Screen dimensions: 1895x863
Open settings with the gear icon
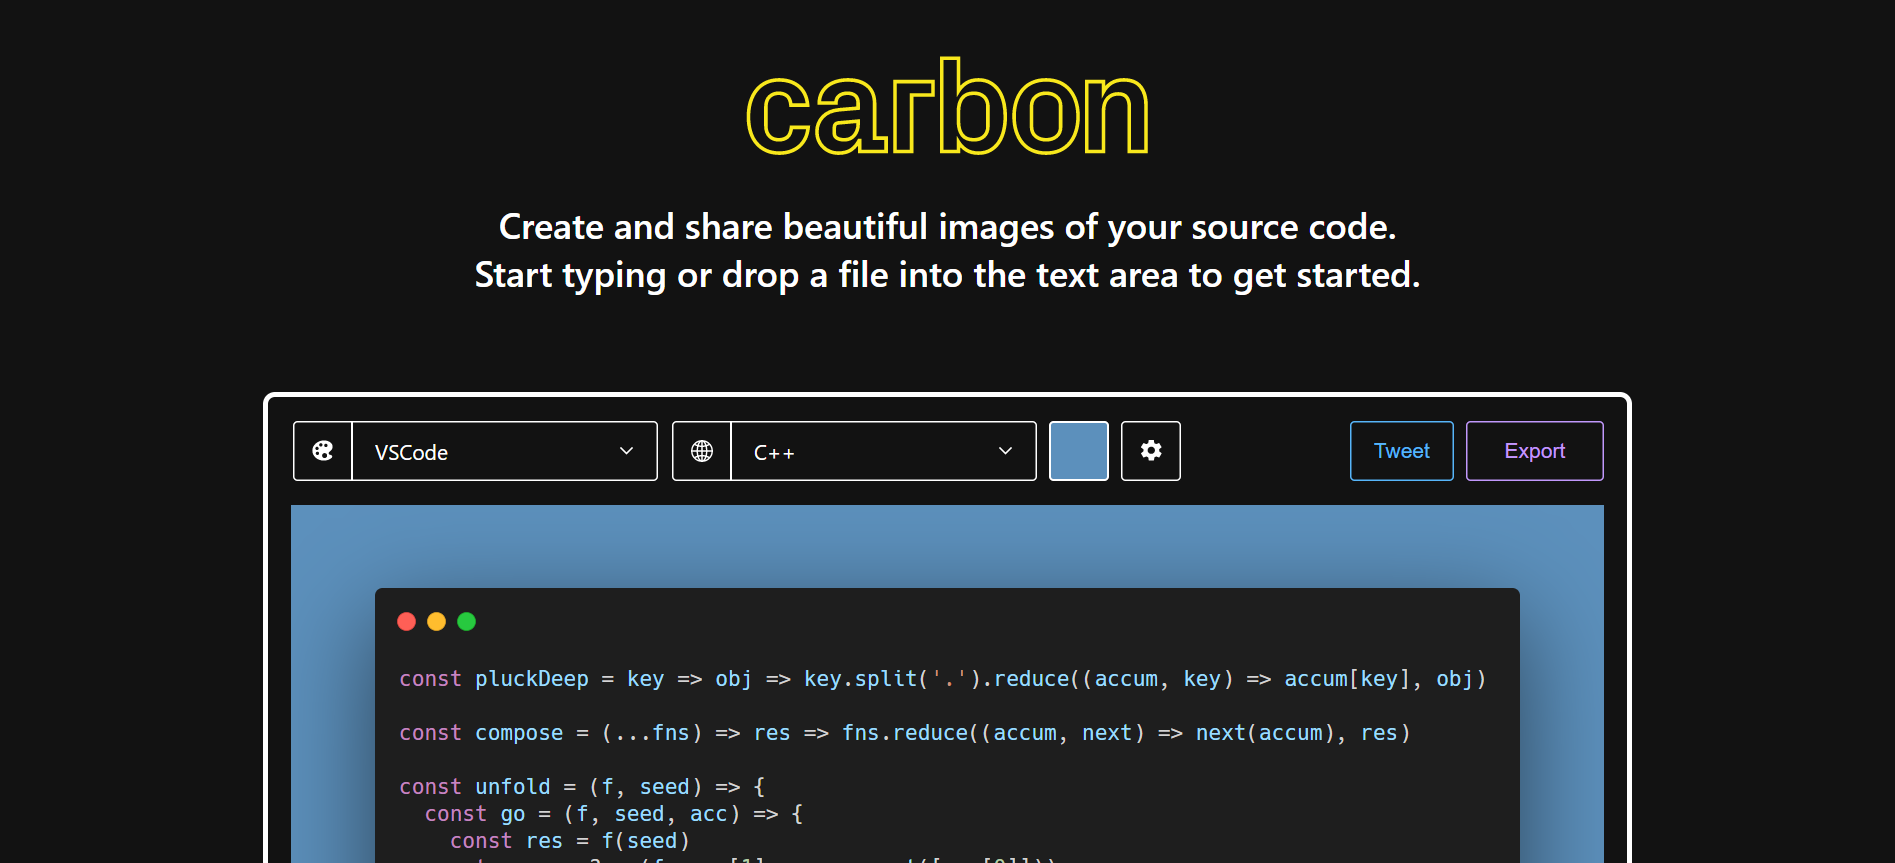(x=1151, y=451)
